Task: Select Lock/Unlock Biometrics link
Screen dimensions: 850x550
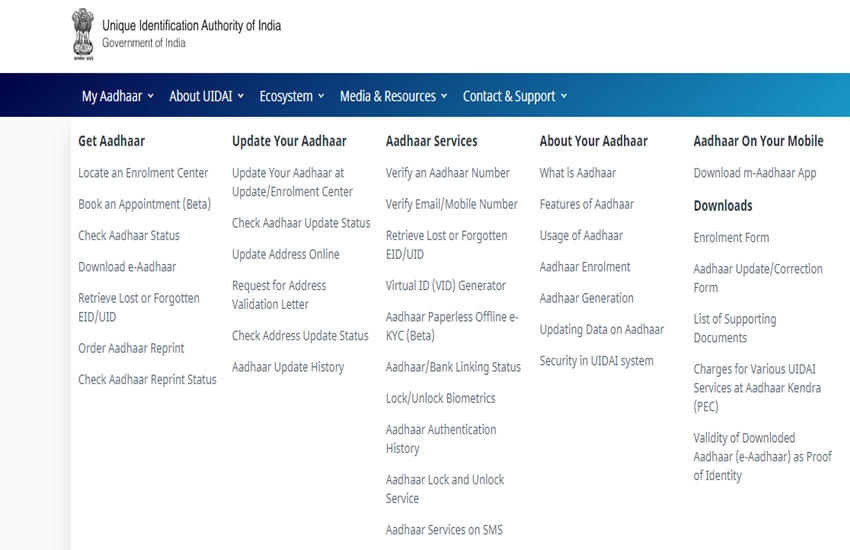Action: 440,398
